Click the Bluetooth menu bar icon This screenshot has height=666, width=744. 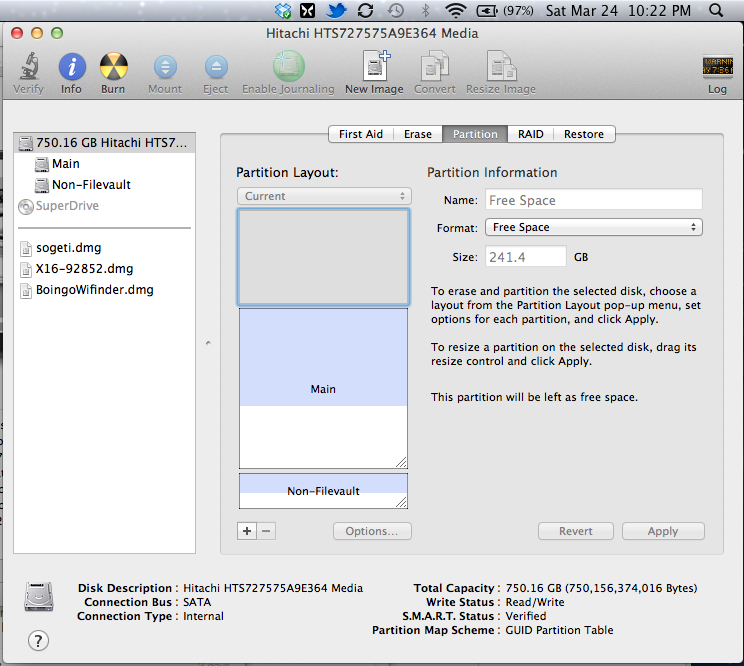point(426,10)
